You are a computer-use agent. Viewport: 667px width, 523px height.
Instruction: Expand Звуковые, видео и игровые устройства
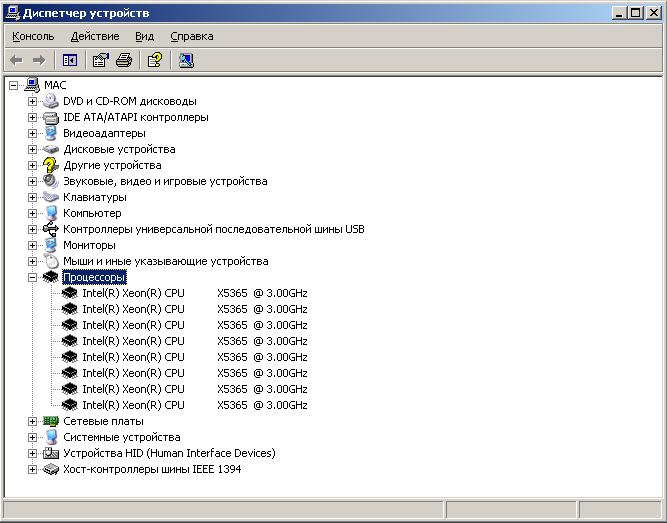click(x=32, y=181)
